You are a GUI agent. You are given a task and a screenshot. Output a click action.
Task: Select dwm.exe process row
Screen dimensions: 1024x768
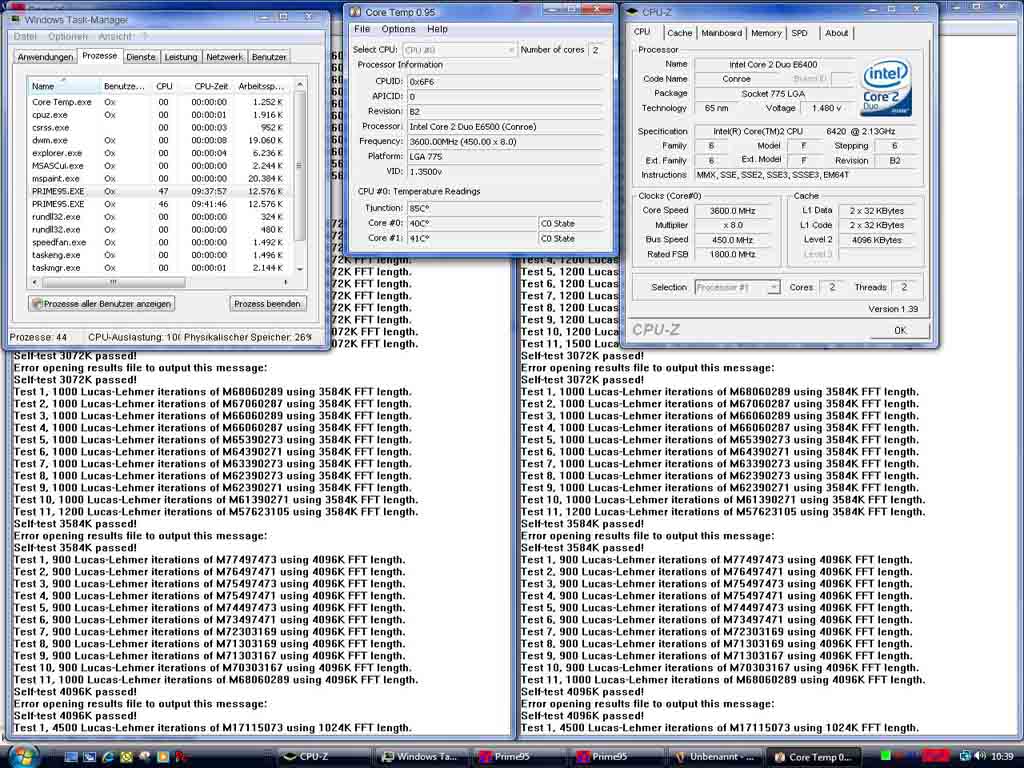click(159, 140)
